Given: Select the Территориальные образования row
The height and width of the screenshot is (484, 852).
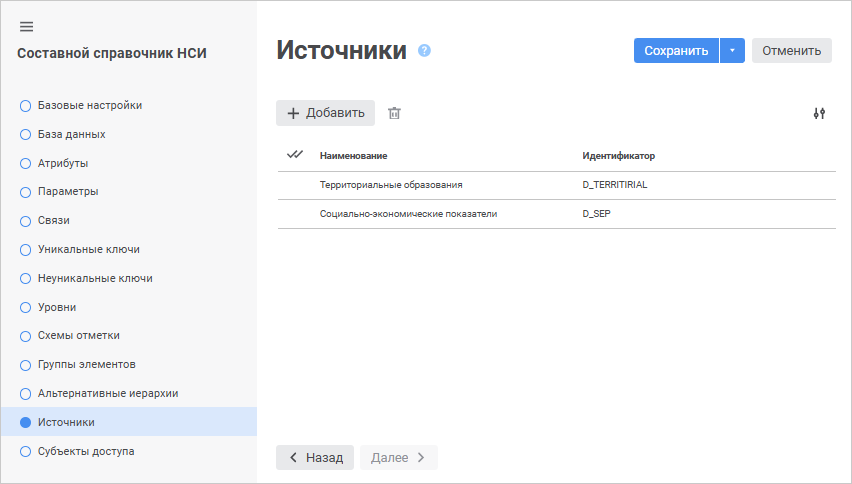Looking at the screenshot, I should pos(391,185).
